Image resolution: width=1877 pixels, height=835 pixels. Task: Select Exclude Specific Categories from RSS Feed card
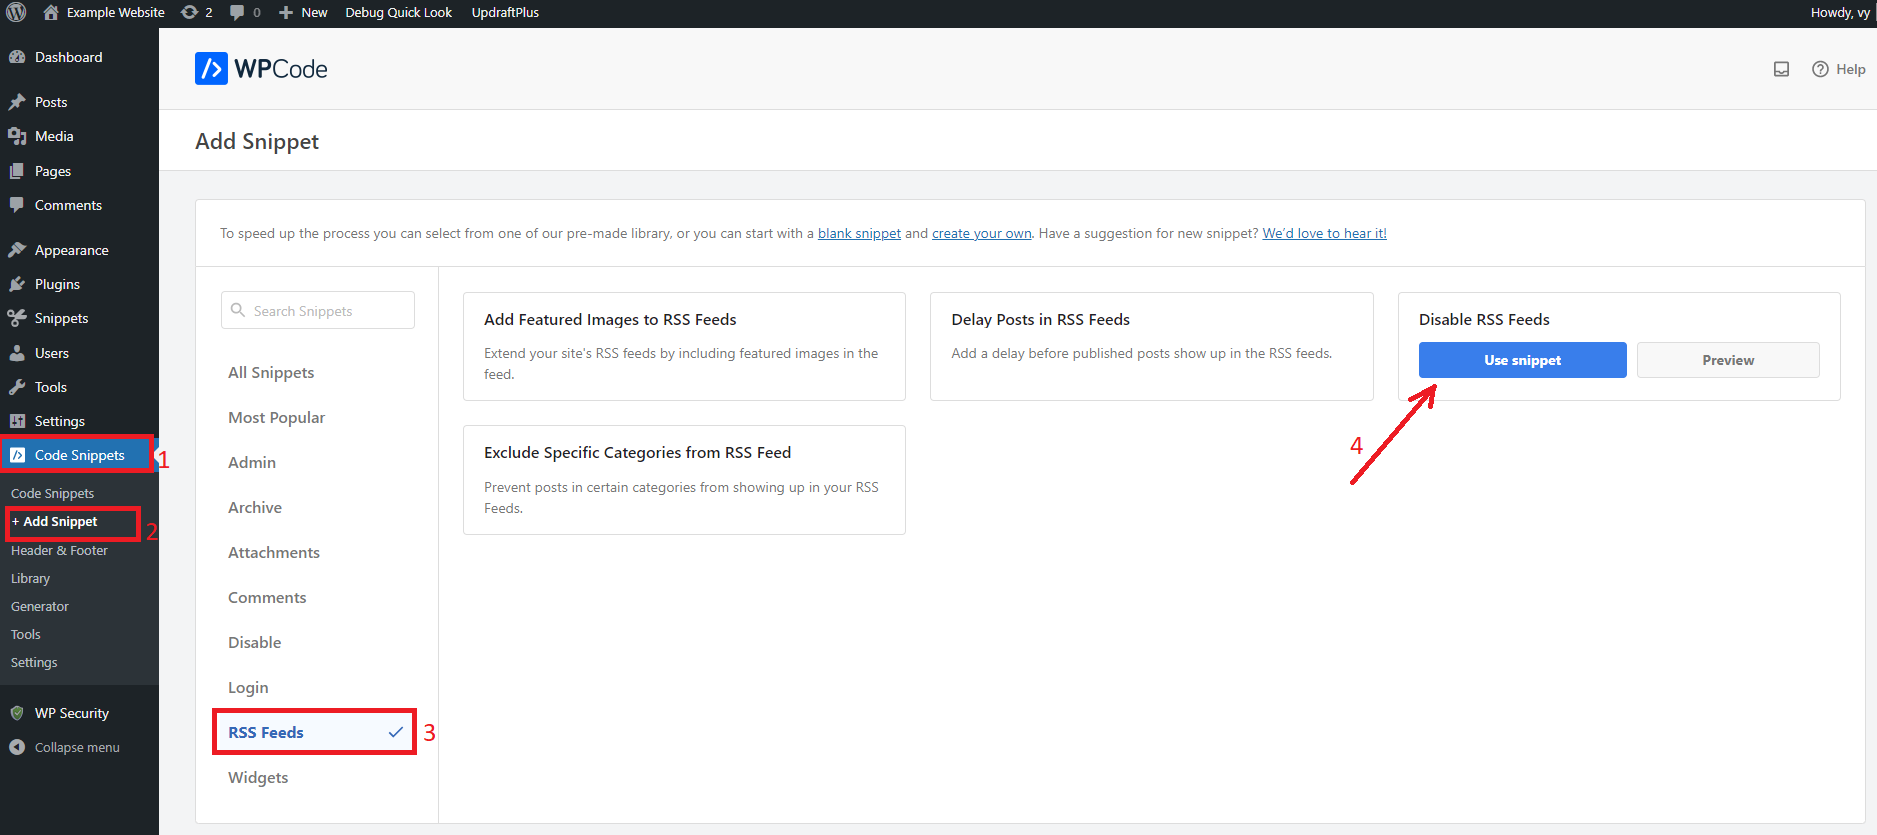[684, 480]
